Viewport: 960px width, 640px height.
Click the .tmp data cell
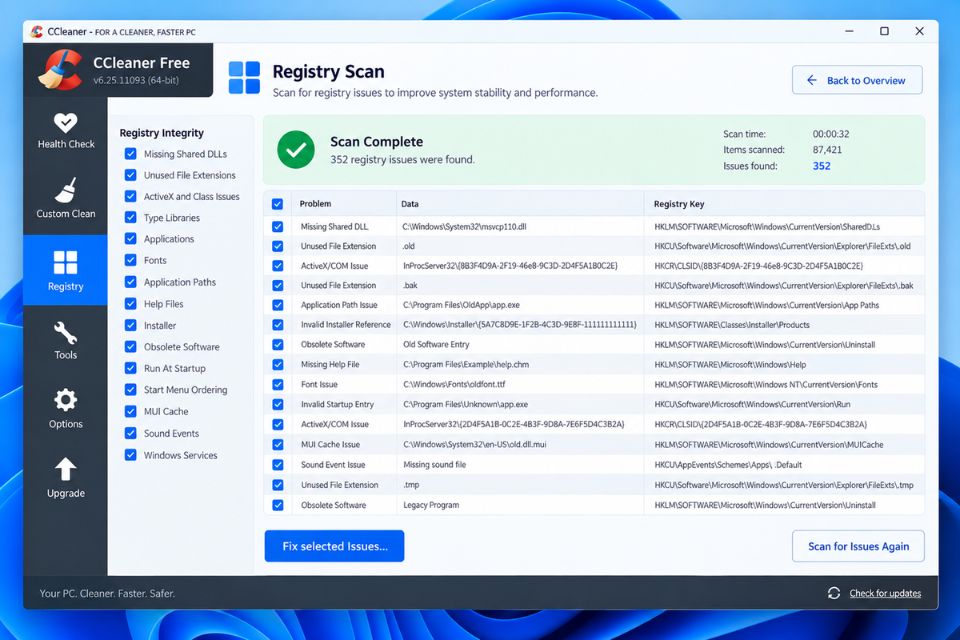click(x=411, y=484)
